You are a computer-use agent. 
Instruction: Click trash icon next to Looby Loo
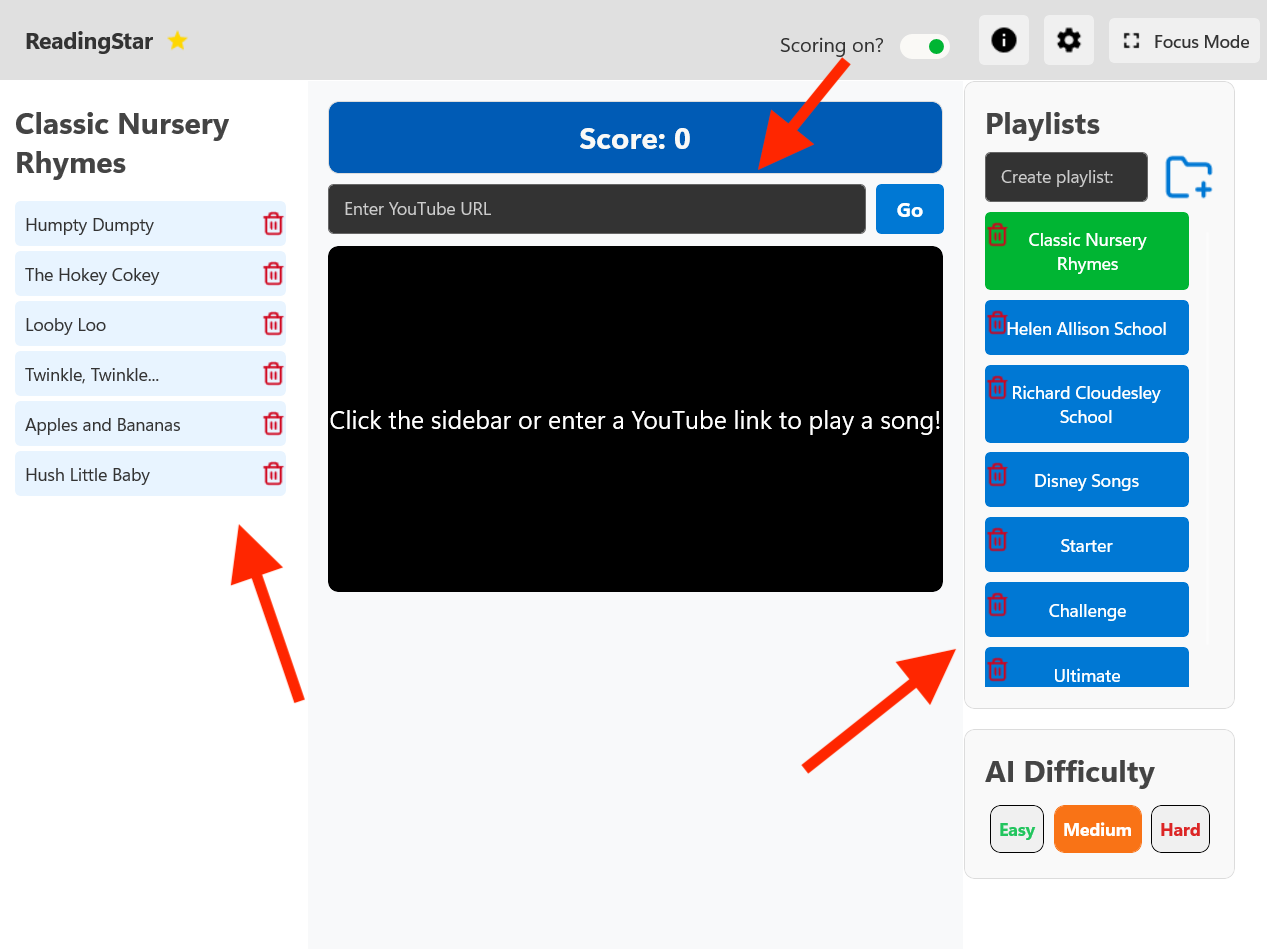point(273,324)
